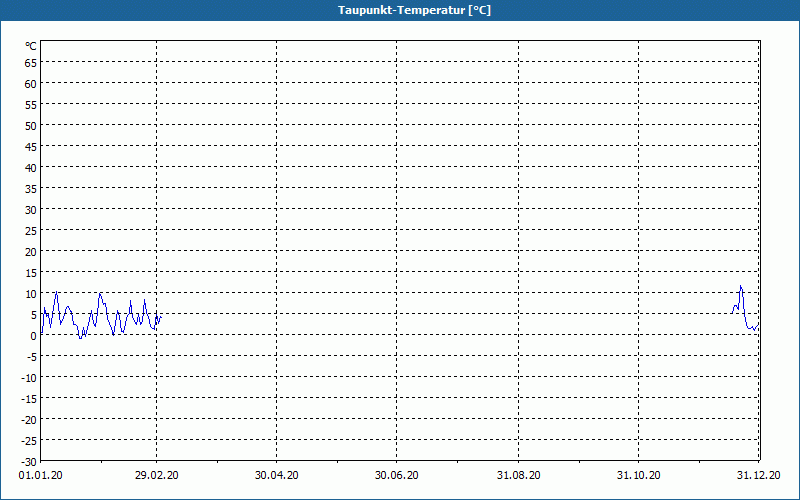800x500 pixels.
Task: Click the 30.04.20 date on the x-axis
Action: tap(277, 476)
